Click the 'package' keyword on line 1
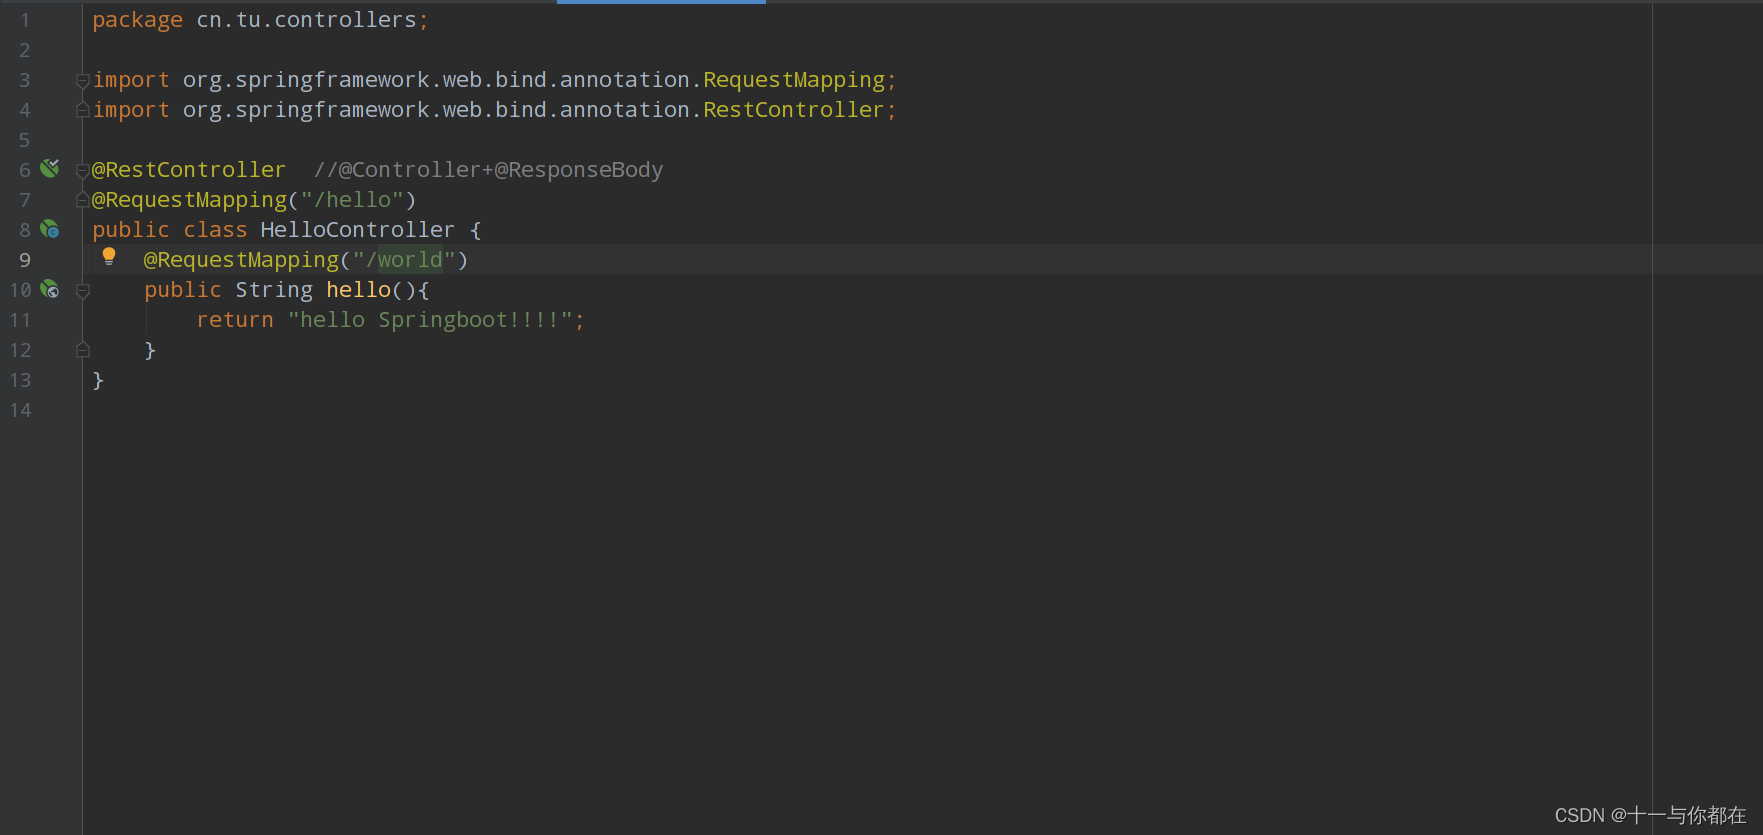The height and width of the screenshot is (835, 1763). 138,20
